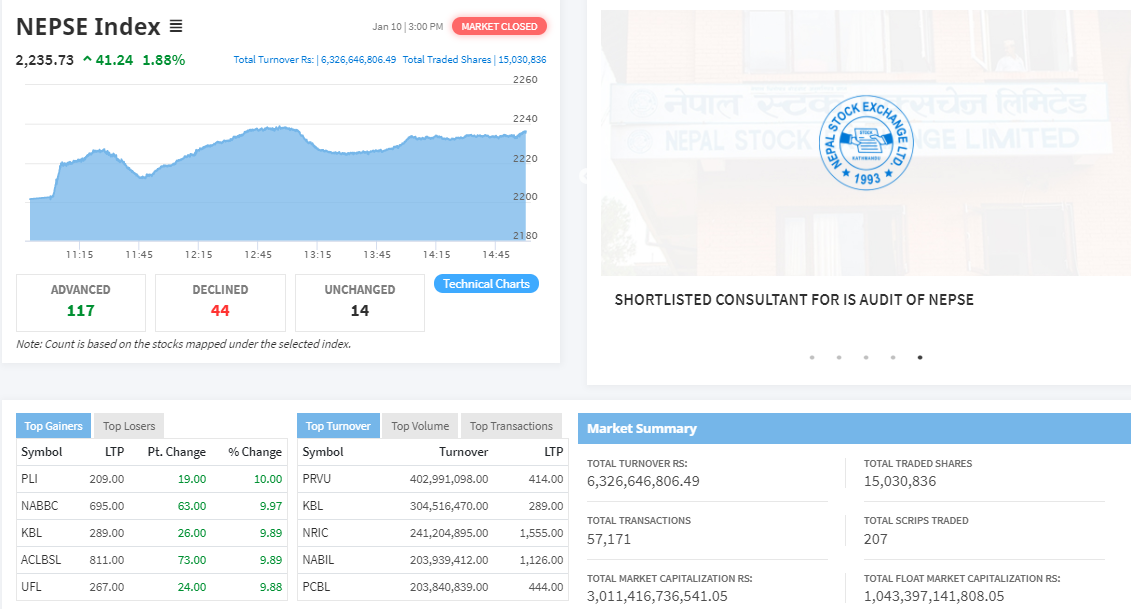Click the Turnover column header
This screenshot has width=1131, height=609.
pos(464,452)
